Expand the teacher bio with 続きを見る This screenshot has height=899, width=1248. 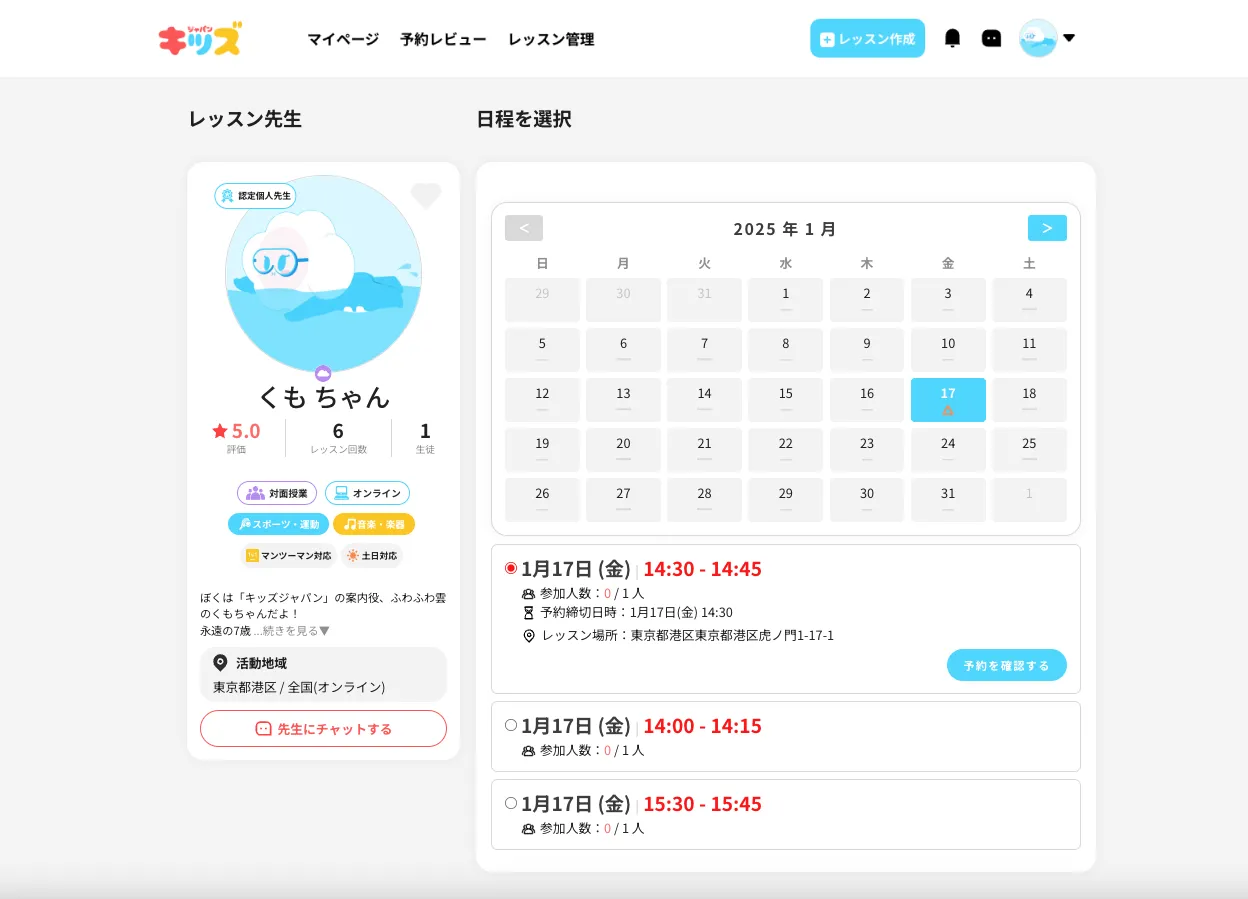(x=291, y=631)
